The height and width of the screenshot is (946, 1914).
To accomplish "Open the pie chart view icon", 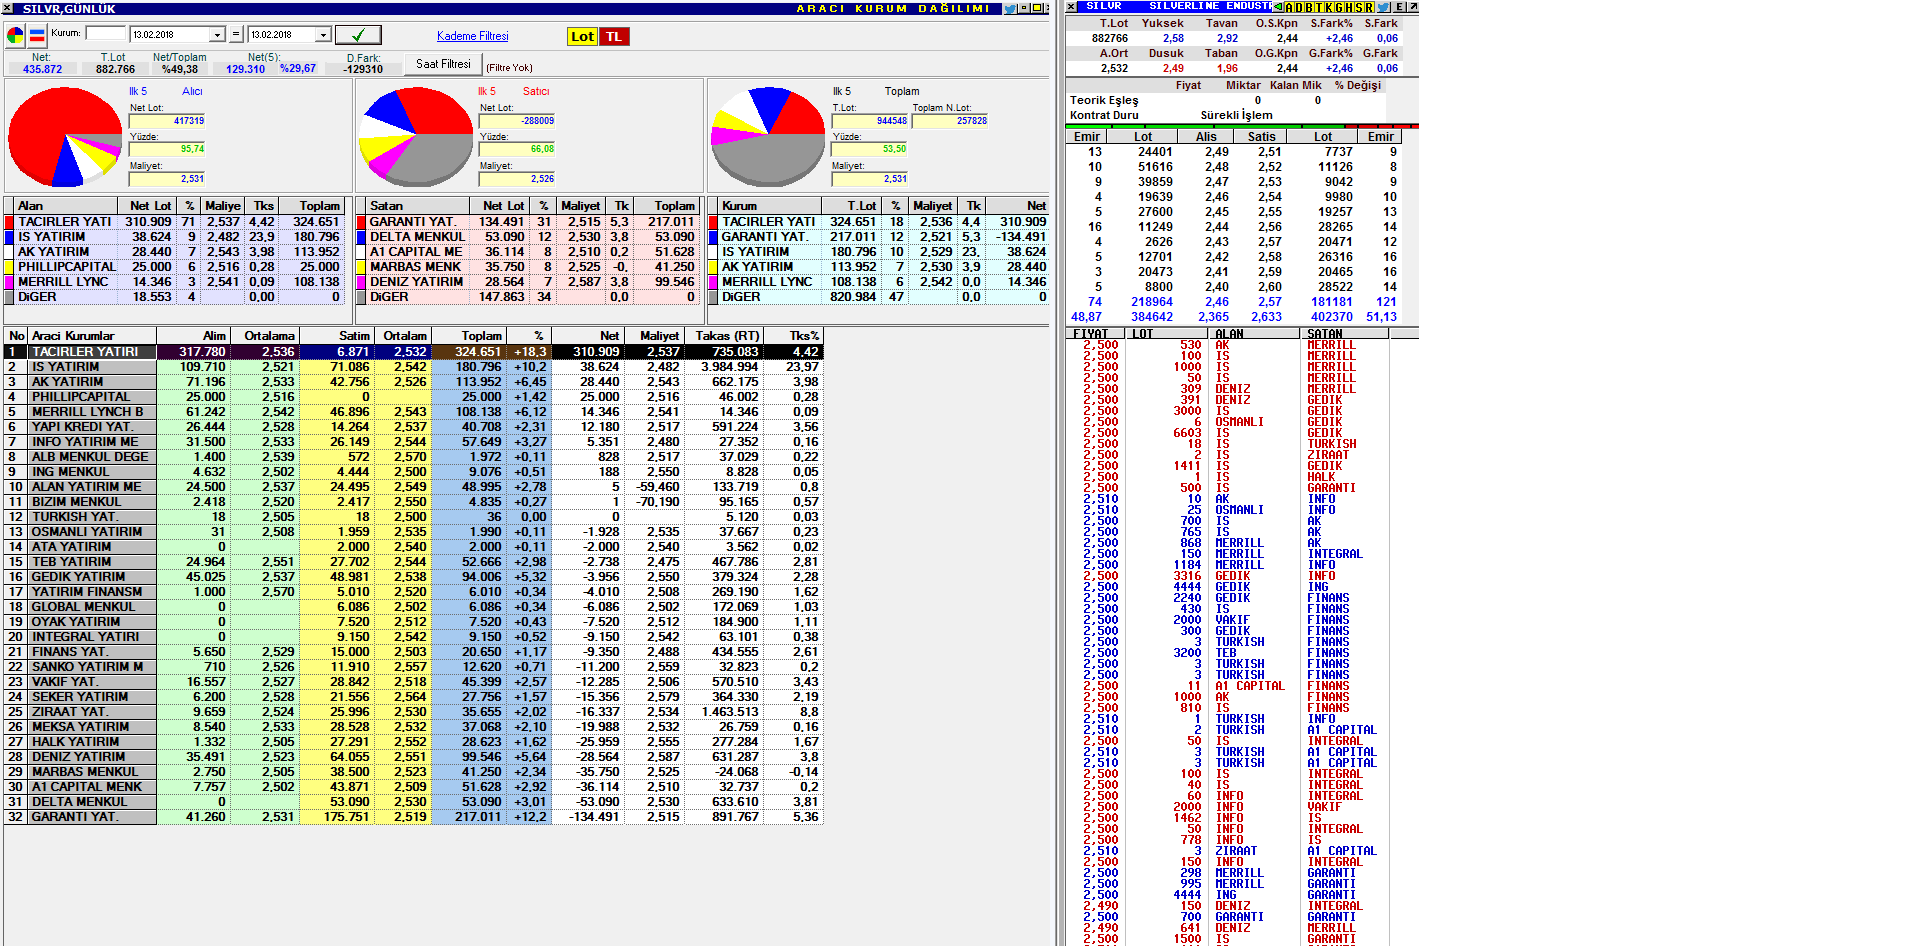I will coord(15,36).
